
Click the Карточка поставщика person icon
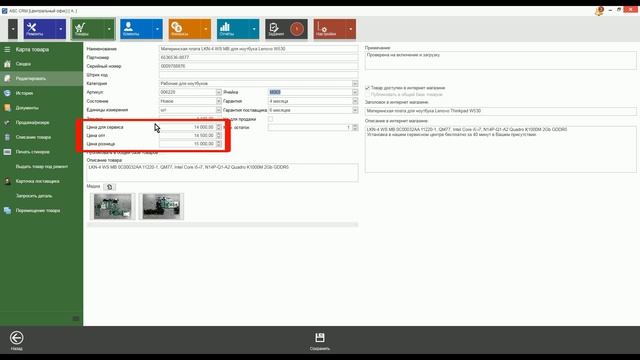[x=7, y=181]
